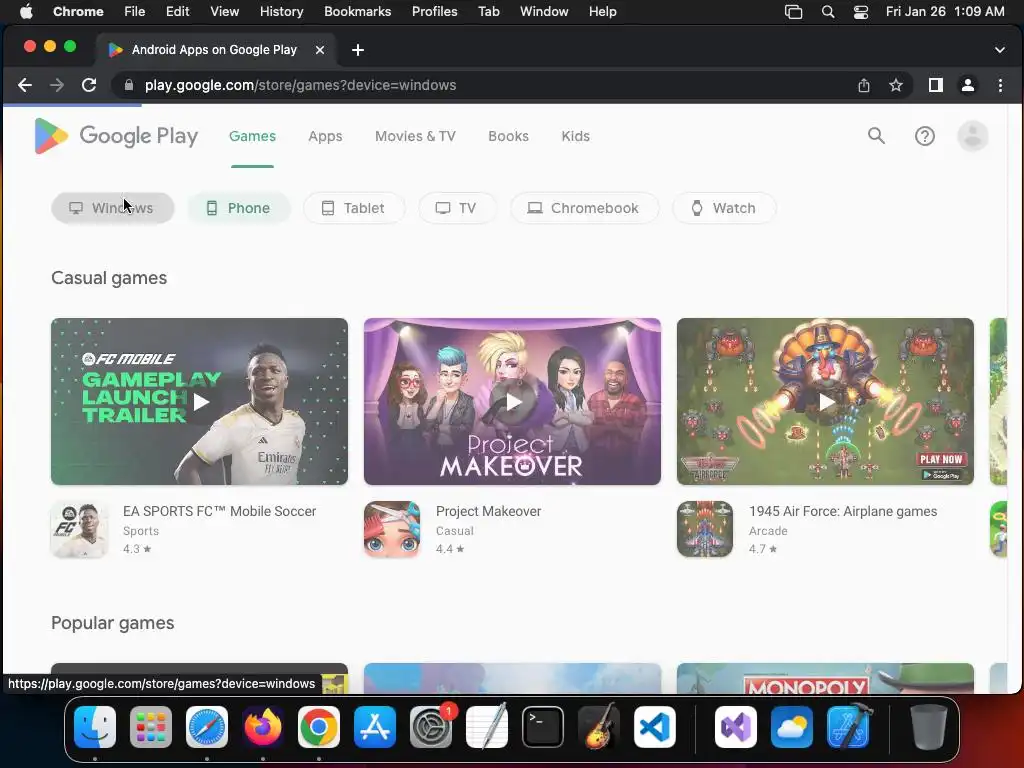
Task: Select the TV device filter
Action: coord(456,208)
